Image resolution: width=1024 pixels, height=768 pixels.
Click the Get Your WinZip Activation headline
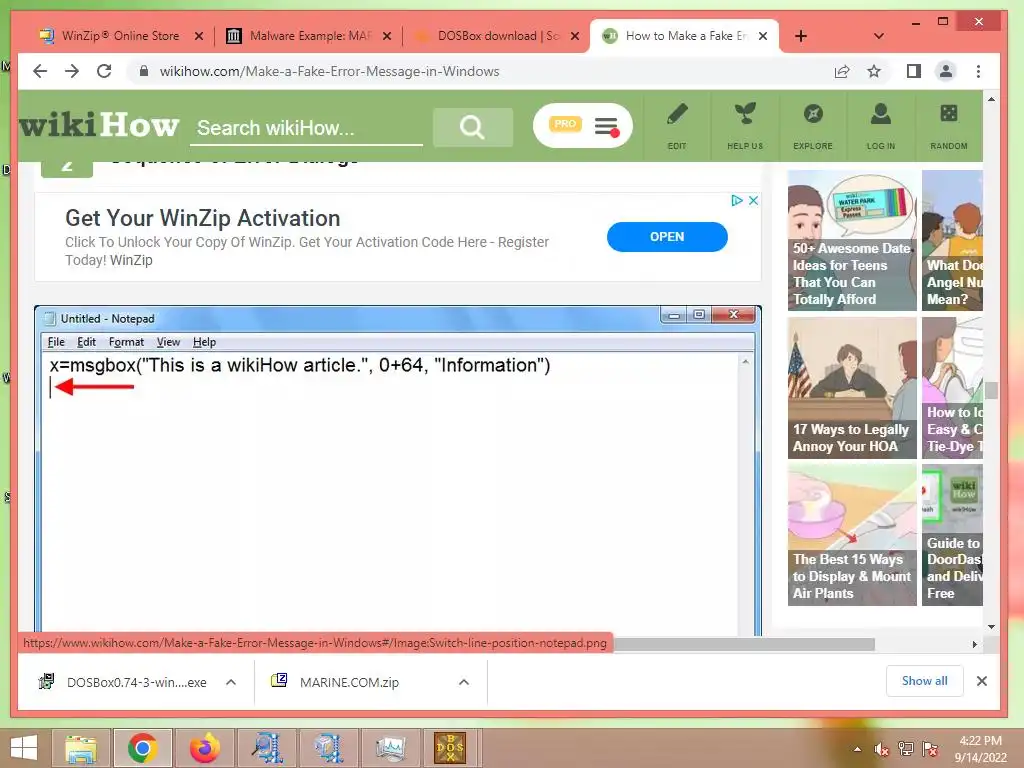pyautogui.click(x=202, y=217)
